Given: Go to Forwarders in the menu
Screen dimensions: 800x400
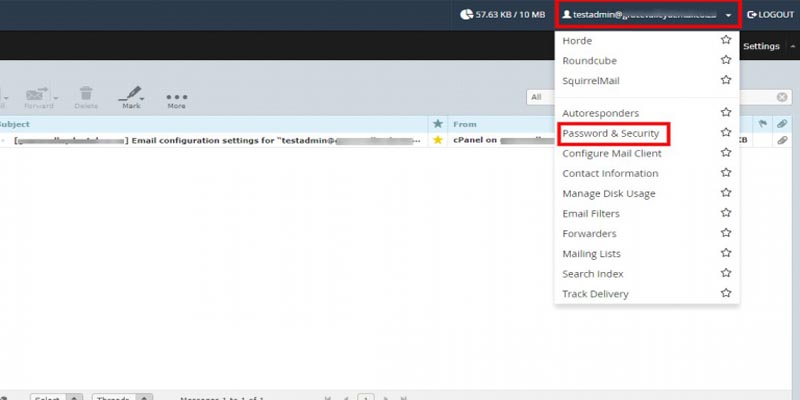Looking at the screenshot, I should tap(589, 234).
